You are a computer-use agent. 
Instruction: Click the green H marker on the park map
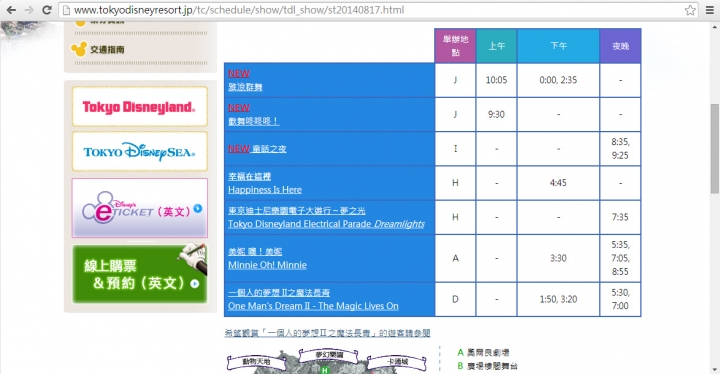click(325, 370)
